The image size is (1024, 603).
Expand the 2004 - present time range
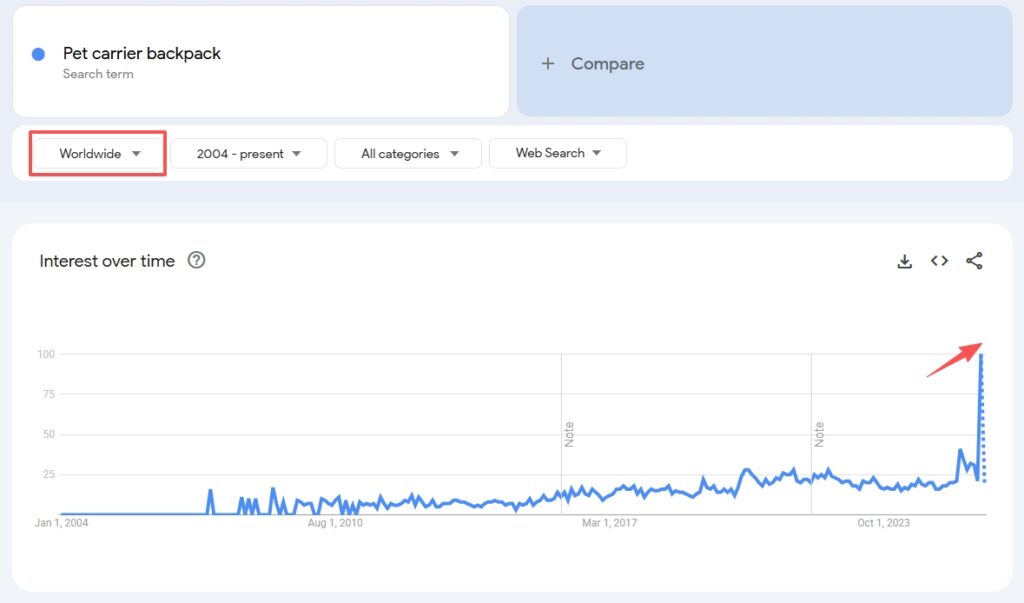(249, 154)
